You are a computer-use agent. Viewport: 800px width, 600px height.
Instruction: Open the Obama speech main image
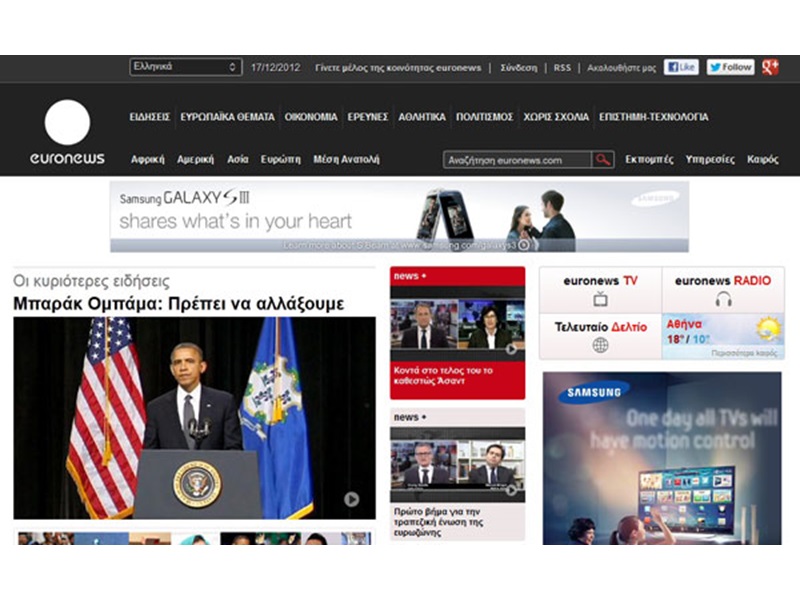pyautogui.click(x=194, y=418)
